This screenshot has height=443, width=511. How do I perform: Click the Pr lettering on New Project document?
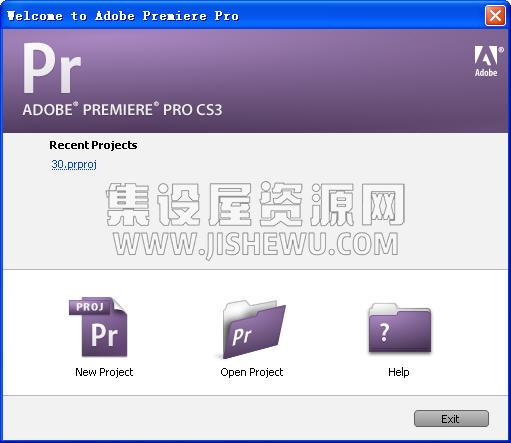click(104, 335)
